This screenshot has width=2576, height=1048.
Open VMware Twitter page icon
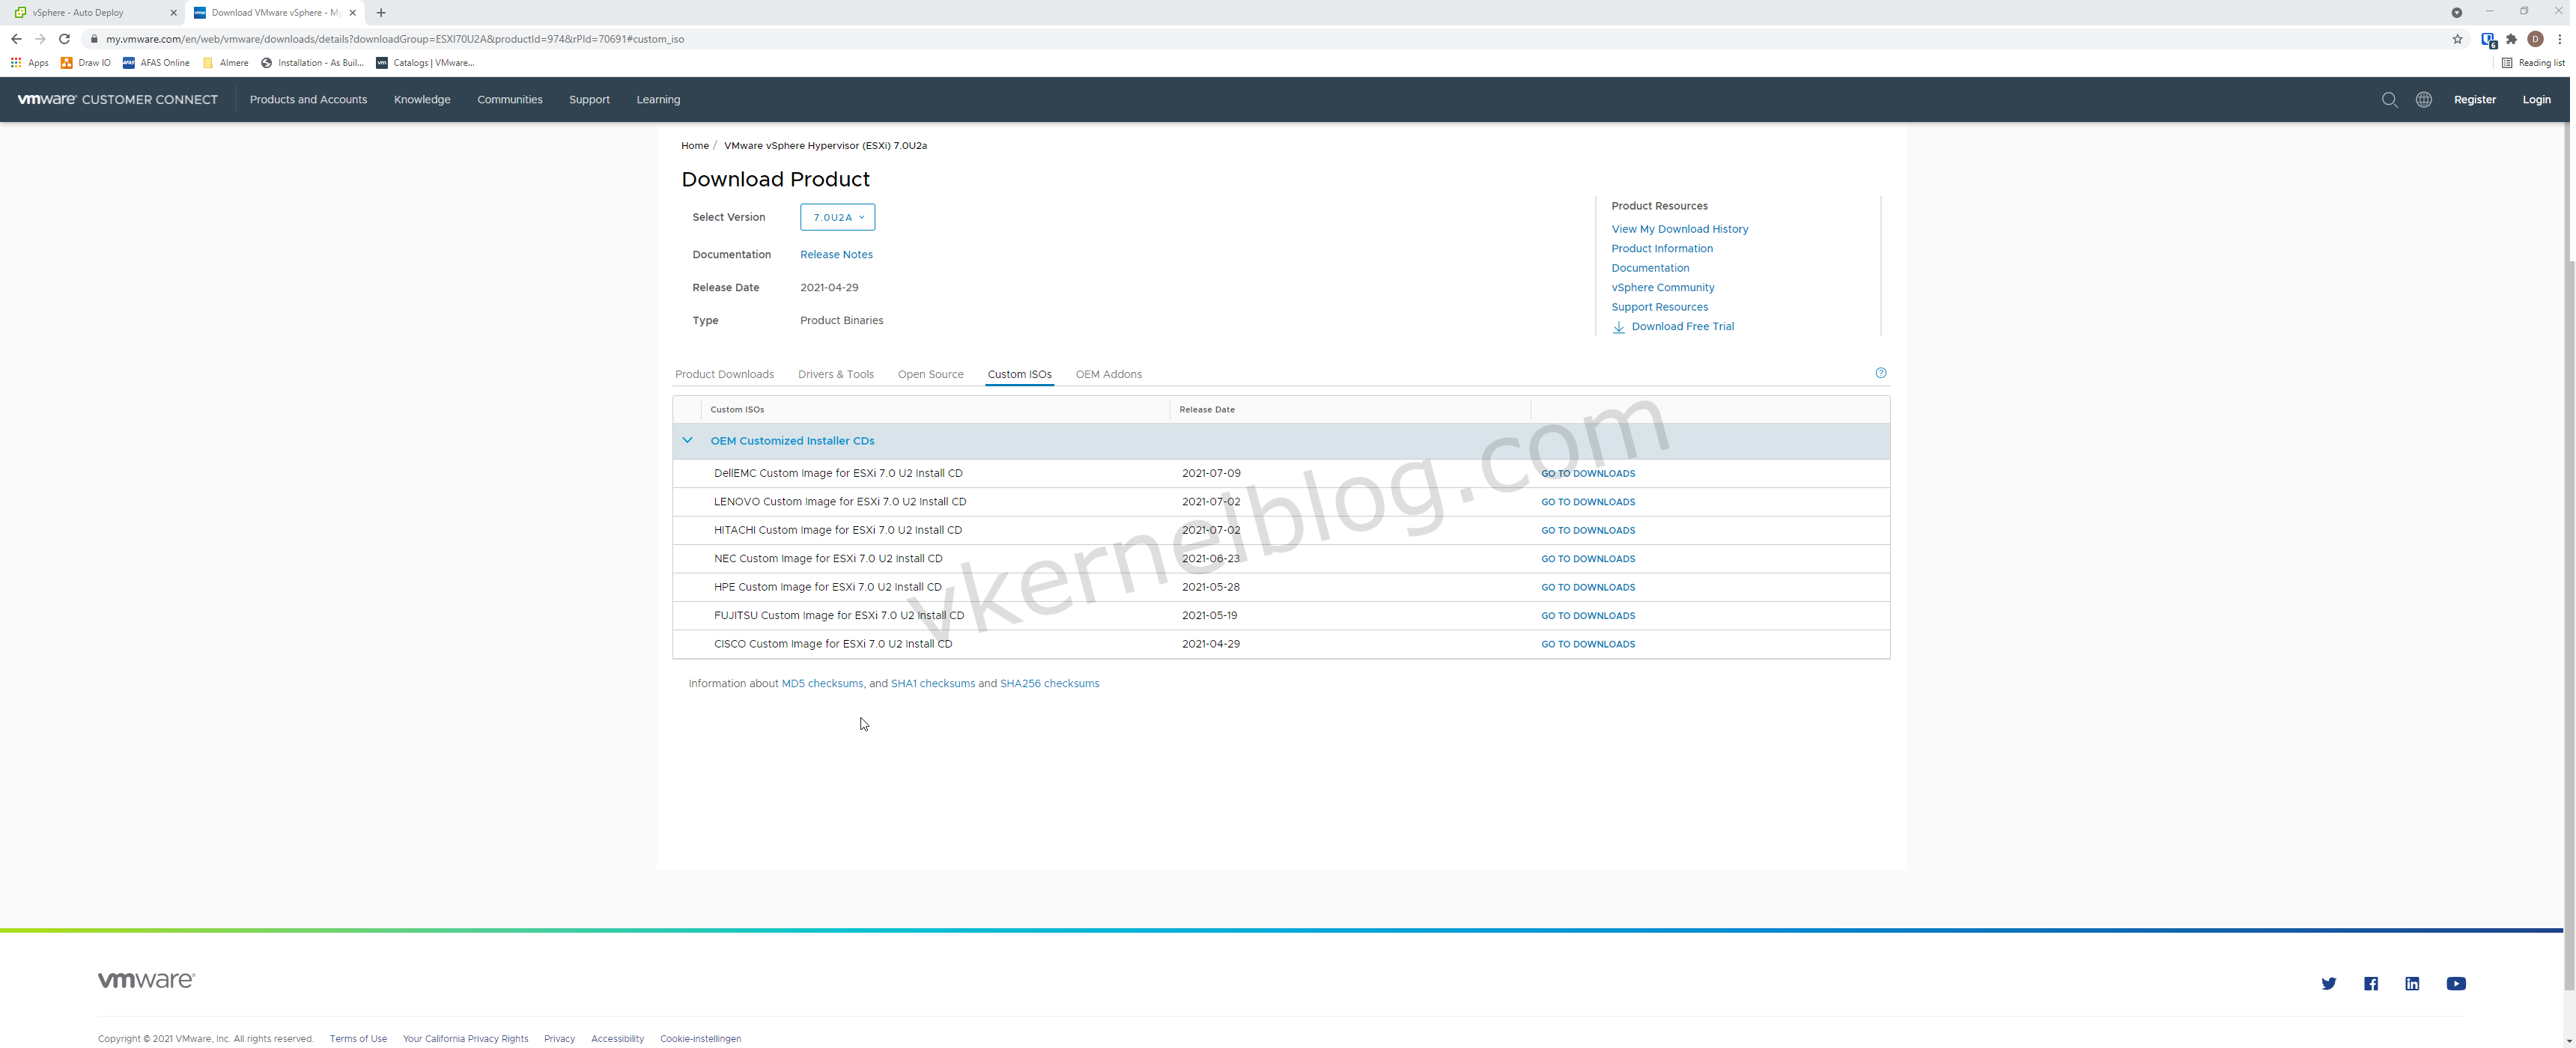(2328, 983)
